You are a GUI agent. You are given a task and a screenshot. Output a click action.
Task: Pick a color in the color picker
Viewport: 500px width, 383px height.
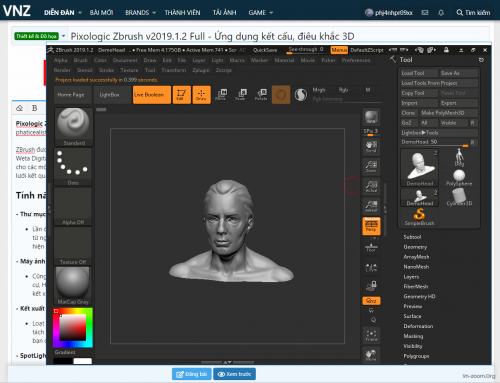[x=73, y=328]
